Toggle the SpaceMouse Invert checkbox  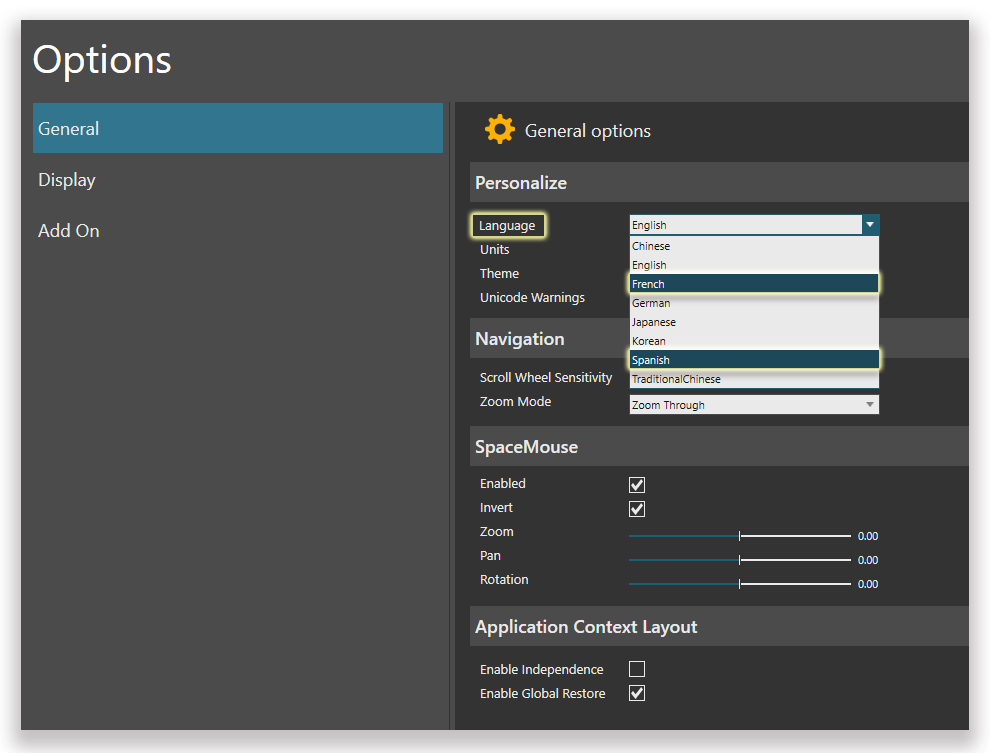click(637, 509)
